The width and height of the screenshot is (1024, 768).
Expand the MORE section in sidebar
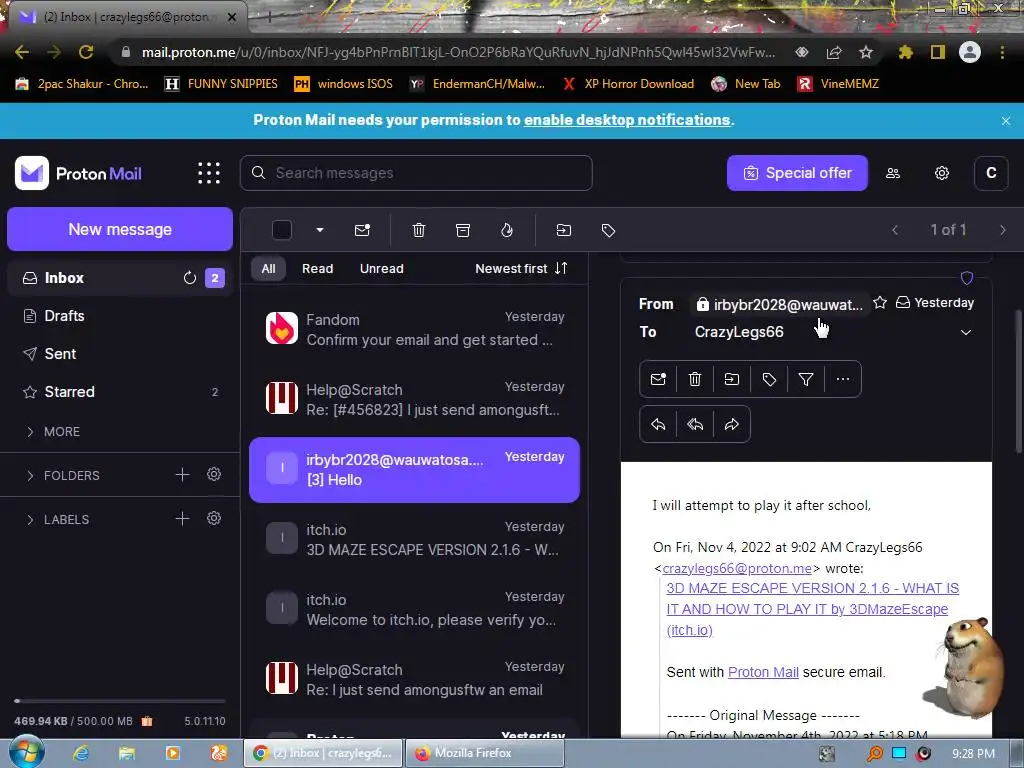[x=54, y=432]
